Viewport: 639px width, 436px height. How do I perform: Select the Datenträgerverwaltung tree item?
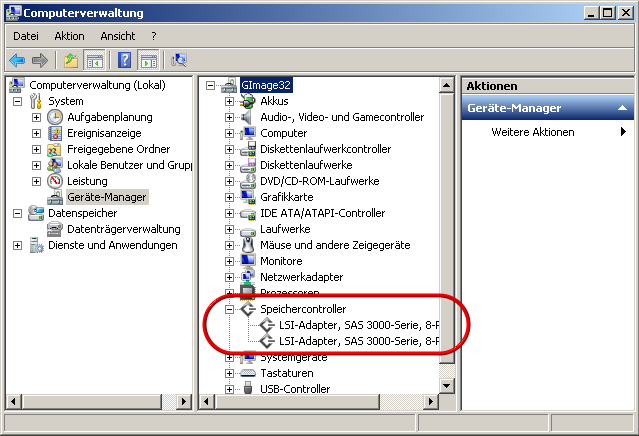pos(122,229)
